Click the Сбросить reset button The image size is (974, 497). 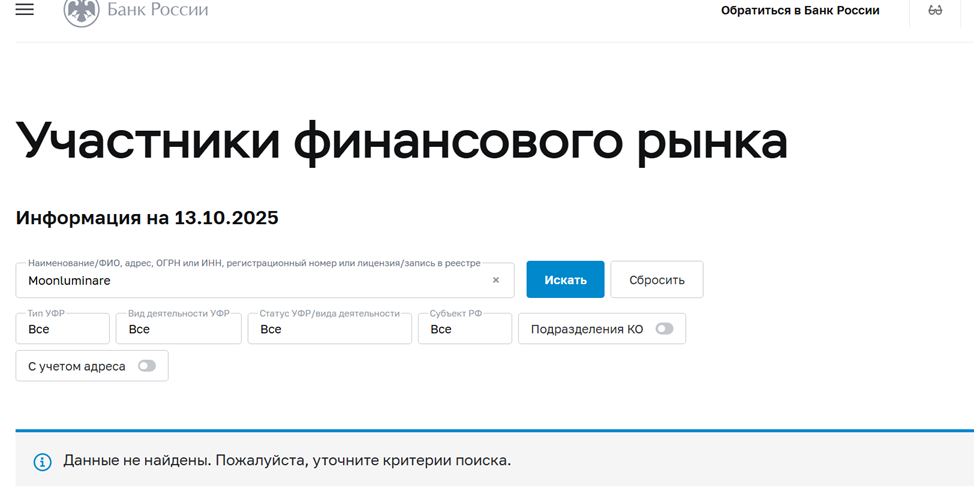[x=657, y=280]
